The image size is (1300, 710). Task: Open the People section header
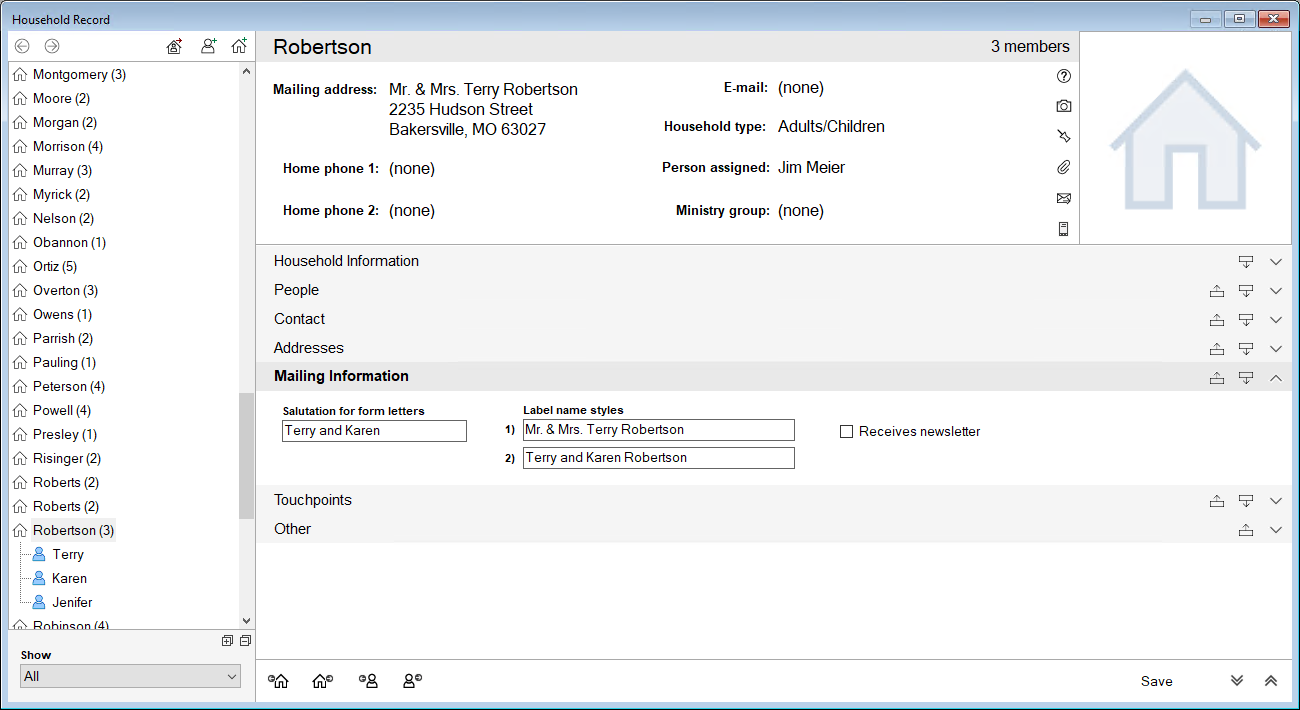pos(296,290)
